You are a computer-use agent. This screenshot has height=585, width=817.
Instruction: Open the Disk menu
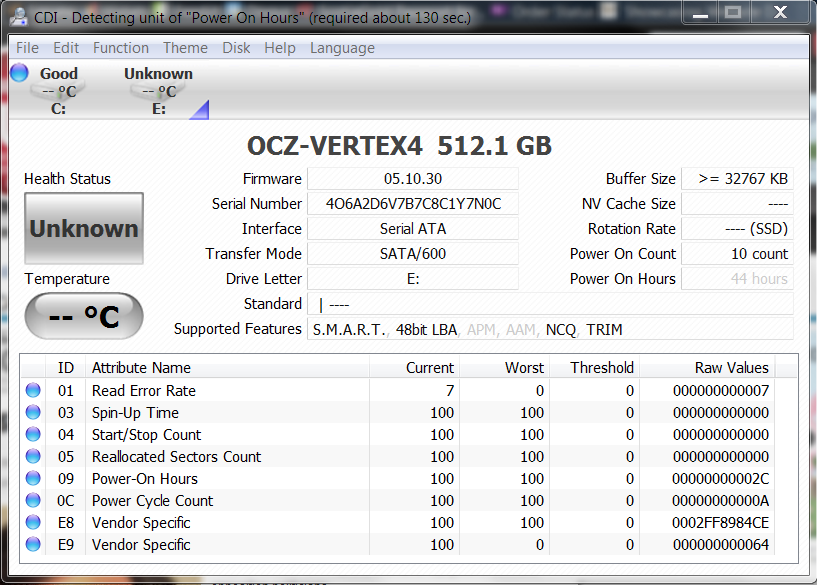click(236, 48)
